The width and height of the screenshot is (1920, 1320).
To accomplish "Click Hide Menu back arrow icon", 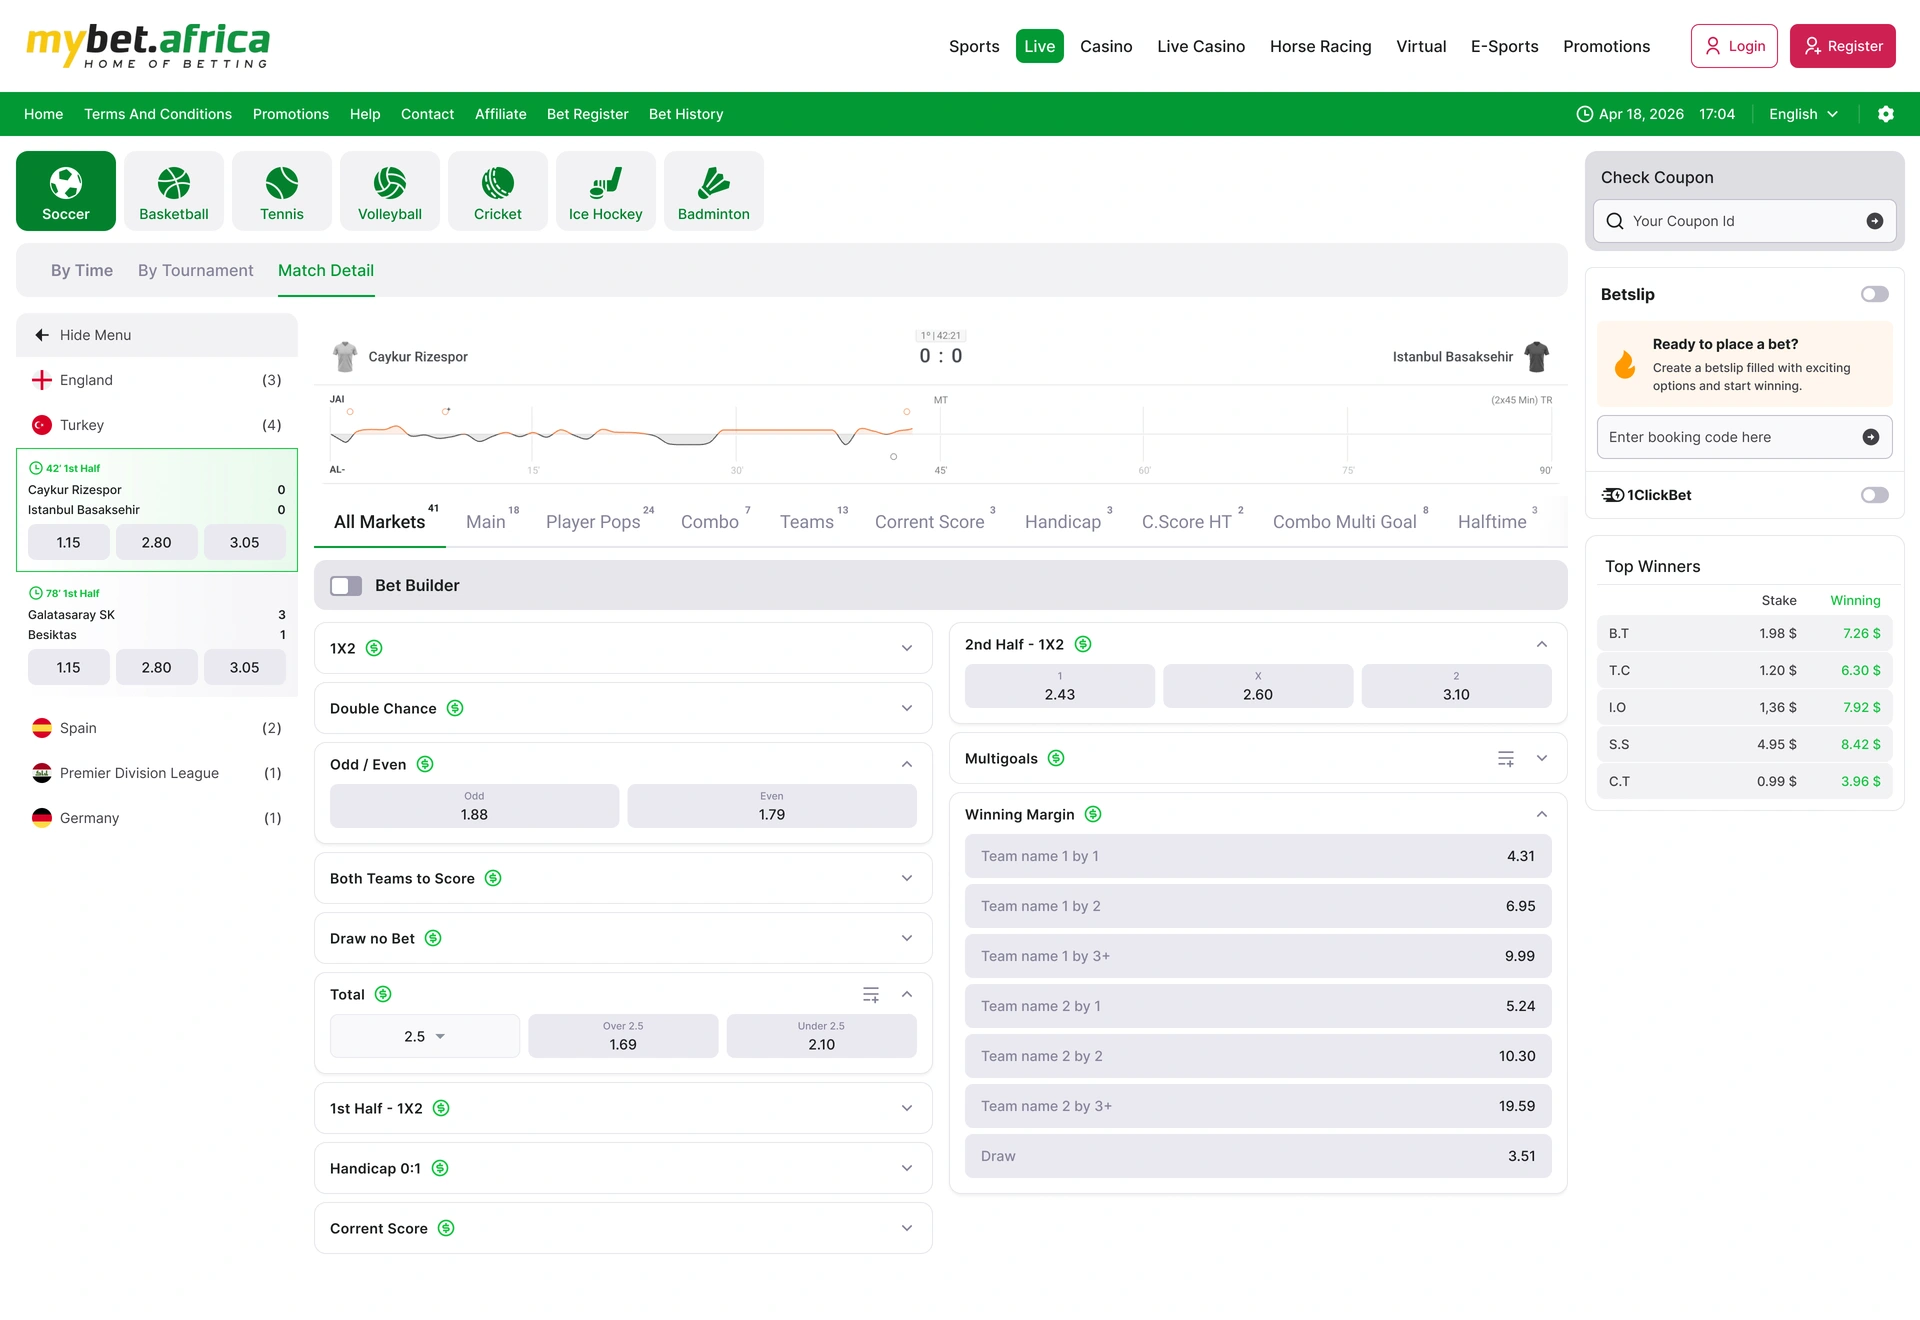I will (42, 335).
